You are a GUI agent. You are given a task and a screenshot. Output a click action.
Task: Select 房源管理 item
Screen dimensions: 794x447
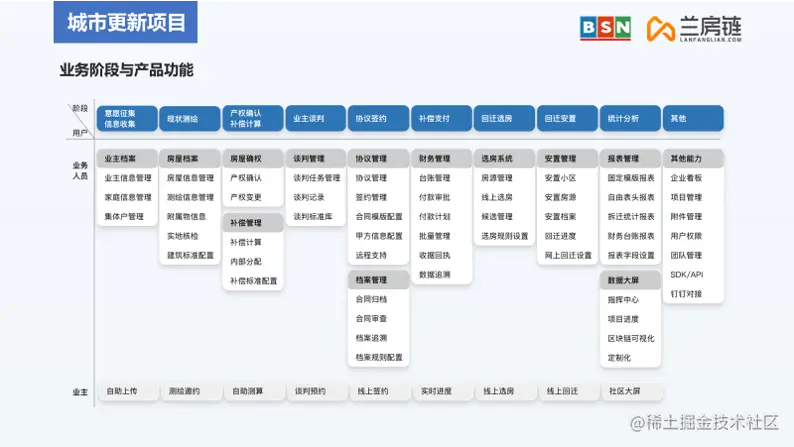coord(497,178)
